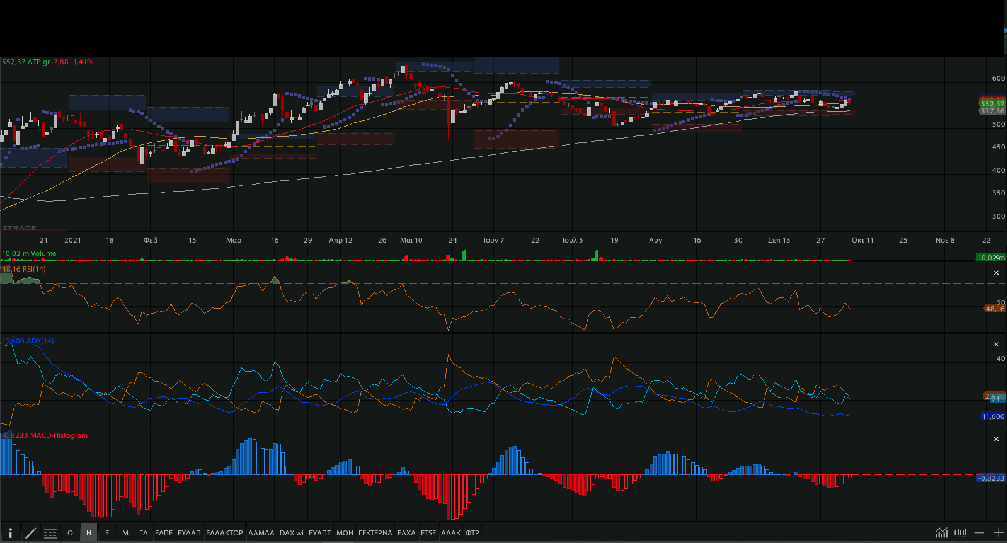Close the ADX(14) indicator panel
This screenshot has width=1007, height=543.
[996, 345]
